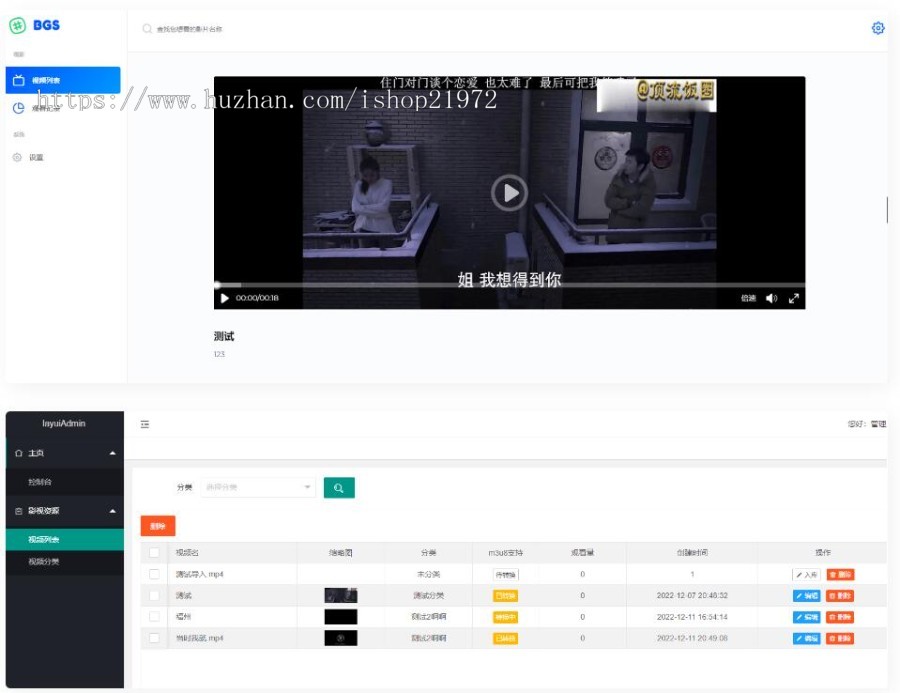The height and width of the screenshot is (693, 900).
Task: Click the 入库 button in 测试导入.mp4 row
Action: (x=806, y=574)
